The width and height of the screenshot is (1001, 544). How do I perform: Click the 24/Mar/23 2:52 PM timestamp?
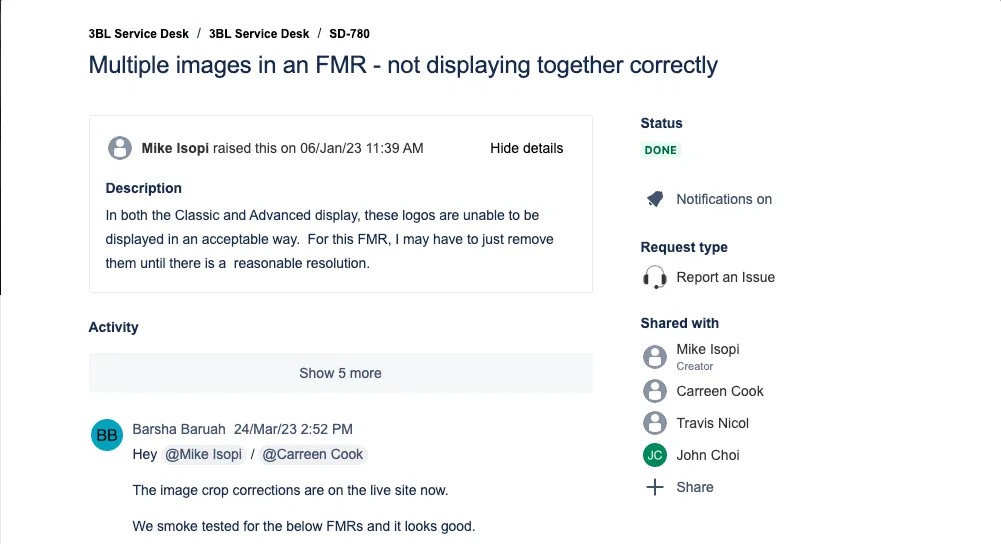tap(293, 429)
